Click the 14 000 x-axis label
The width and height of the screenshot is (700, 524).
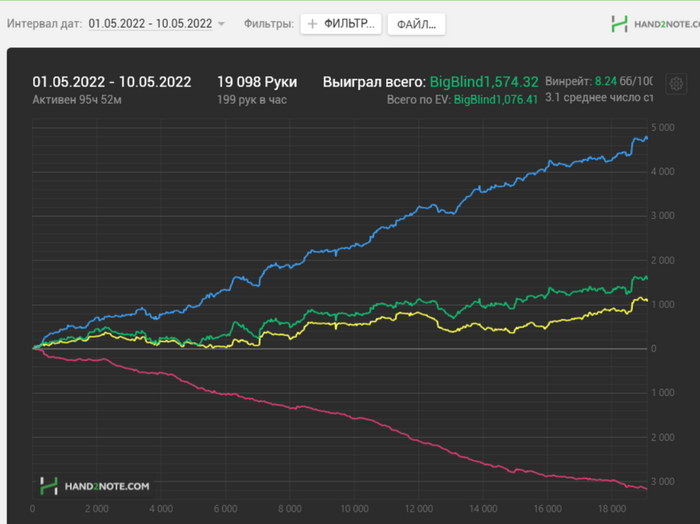(483, 509)
